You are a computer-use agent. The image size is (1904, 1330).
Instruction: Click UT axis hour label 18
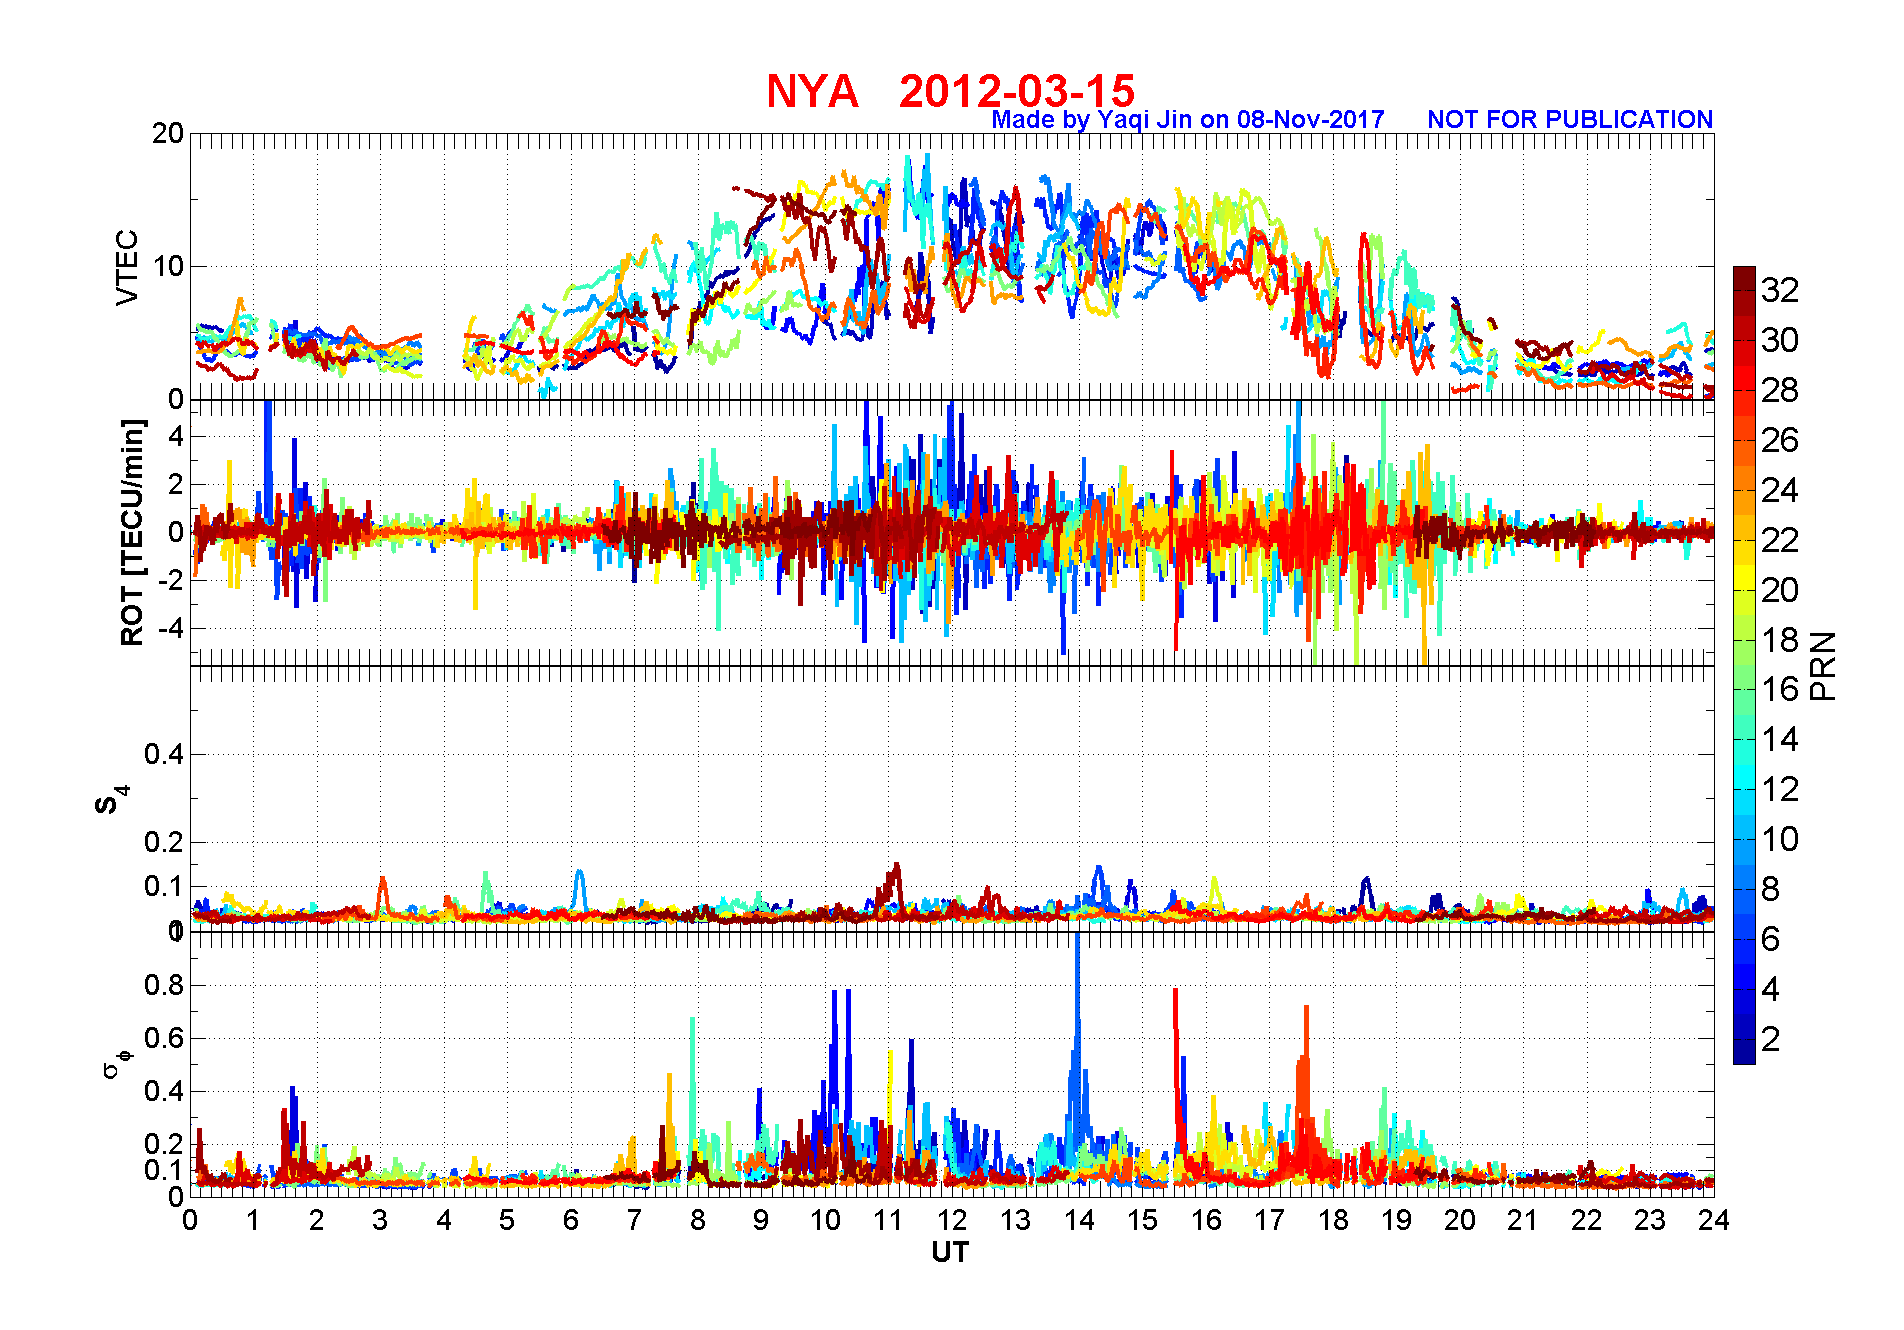click(1333, 1220)
